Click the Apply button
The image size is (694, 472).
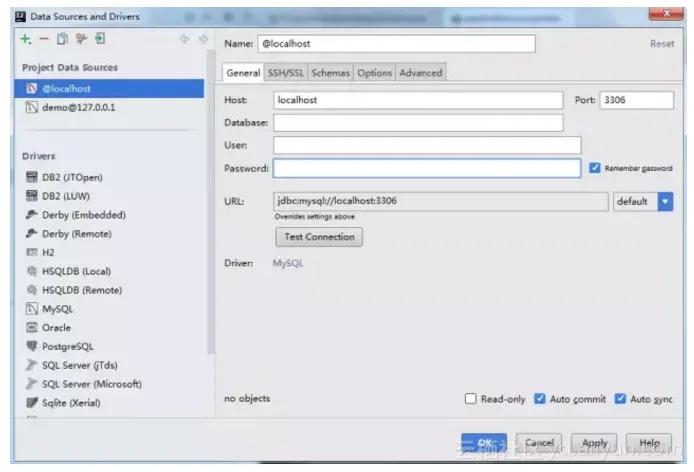pyautogui.click(x=594, y=442)
